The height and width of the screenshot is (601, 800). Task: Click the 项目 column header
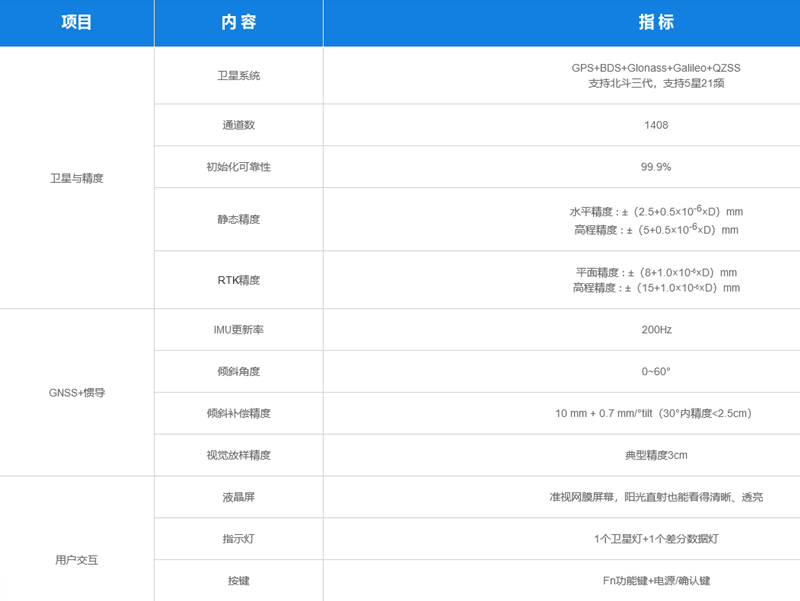tap(77, 22)
